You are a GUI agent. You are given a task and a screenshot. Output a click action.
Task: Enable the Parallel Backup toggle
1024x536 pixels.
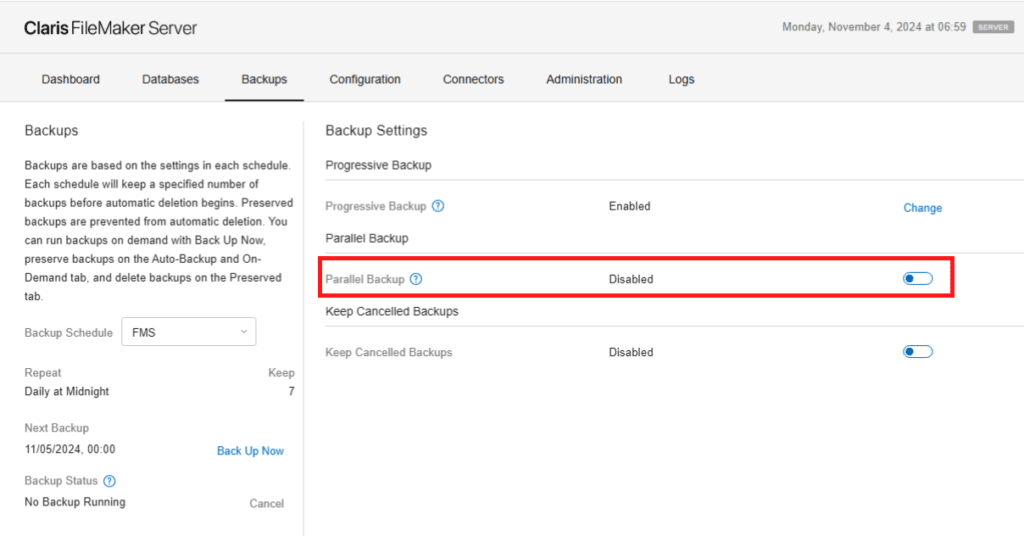tap(918, 279)
